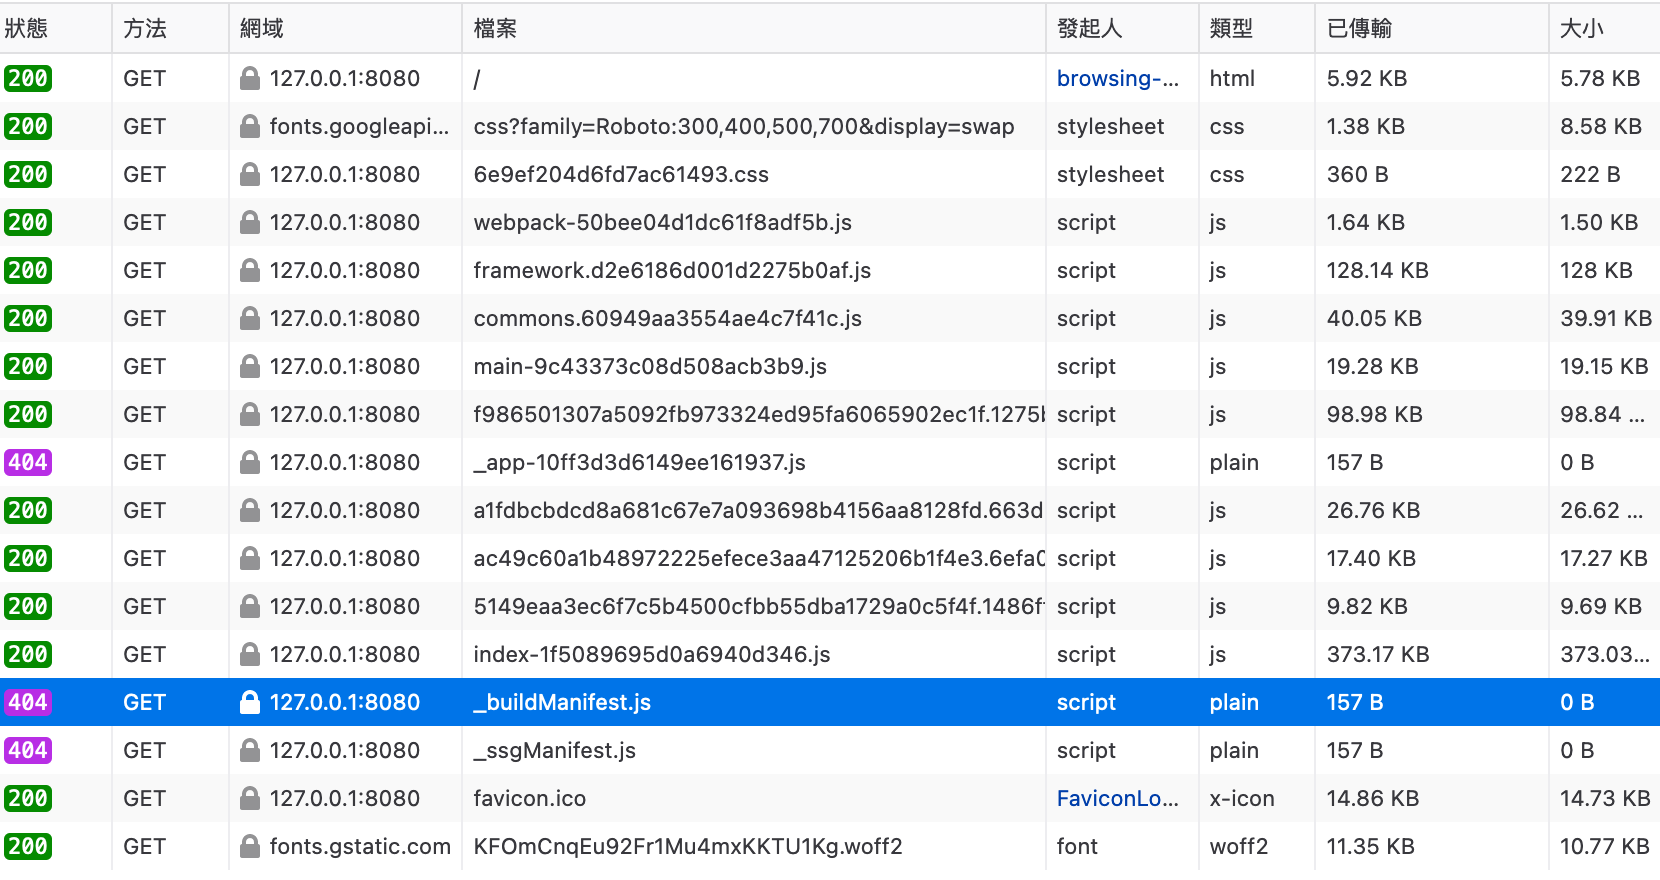1660x880 pixels.
Task: Sort by the 已傳輸 column header
Action: 1432,28
